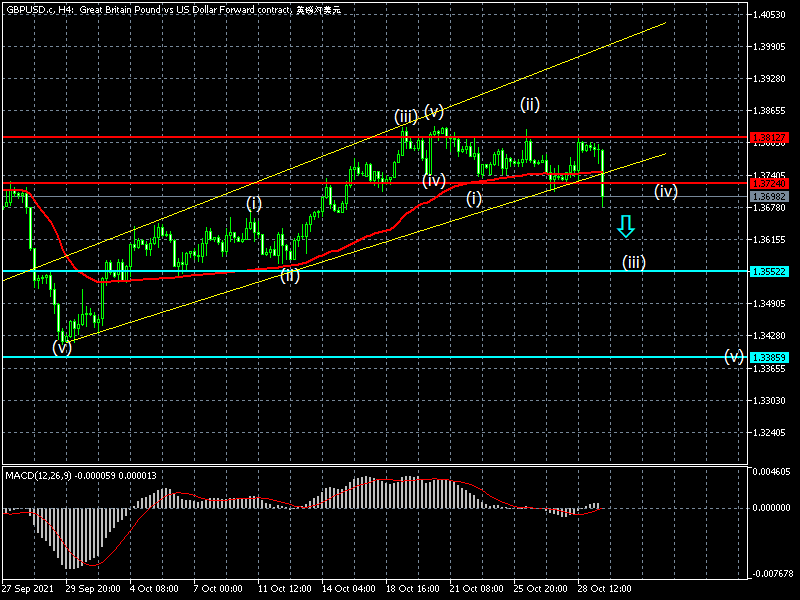Click the 21 Oct 08:00 time label
Viewport: 800px width, 600px height.
477,589
